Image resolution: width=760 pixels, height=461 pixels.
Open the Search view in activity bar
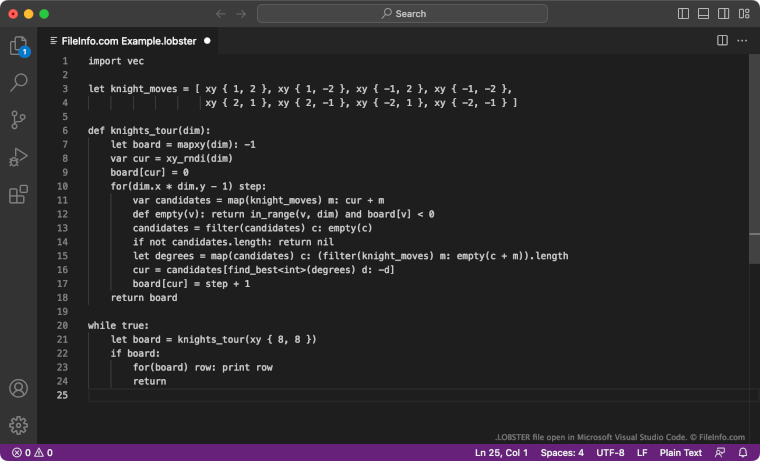point(18,83)
